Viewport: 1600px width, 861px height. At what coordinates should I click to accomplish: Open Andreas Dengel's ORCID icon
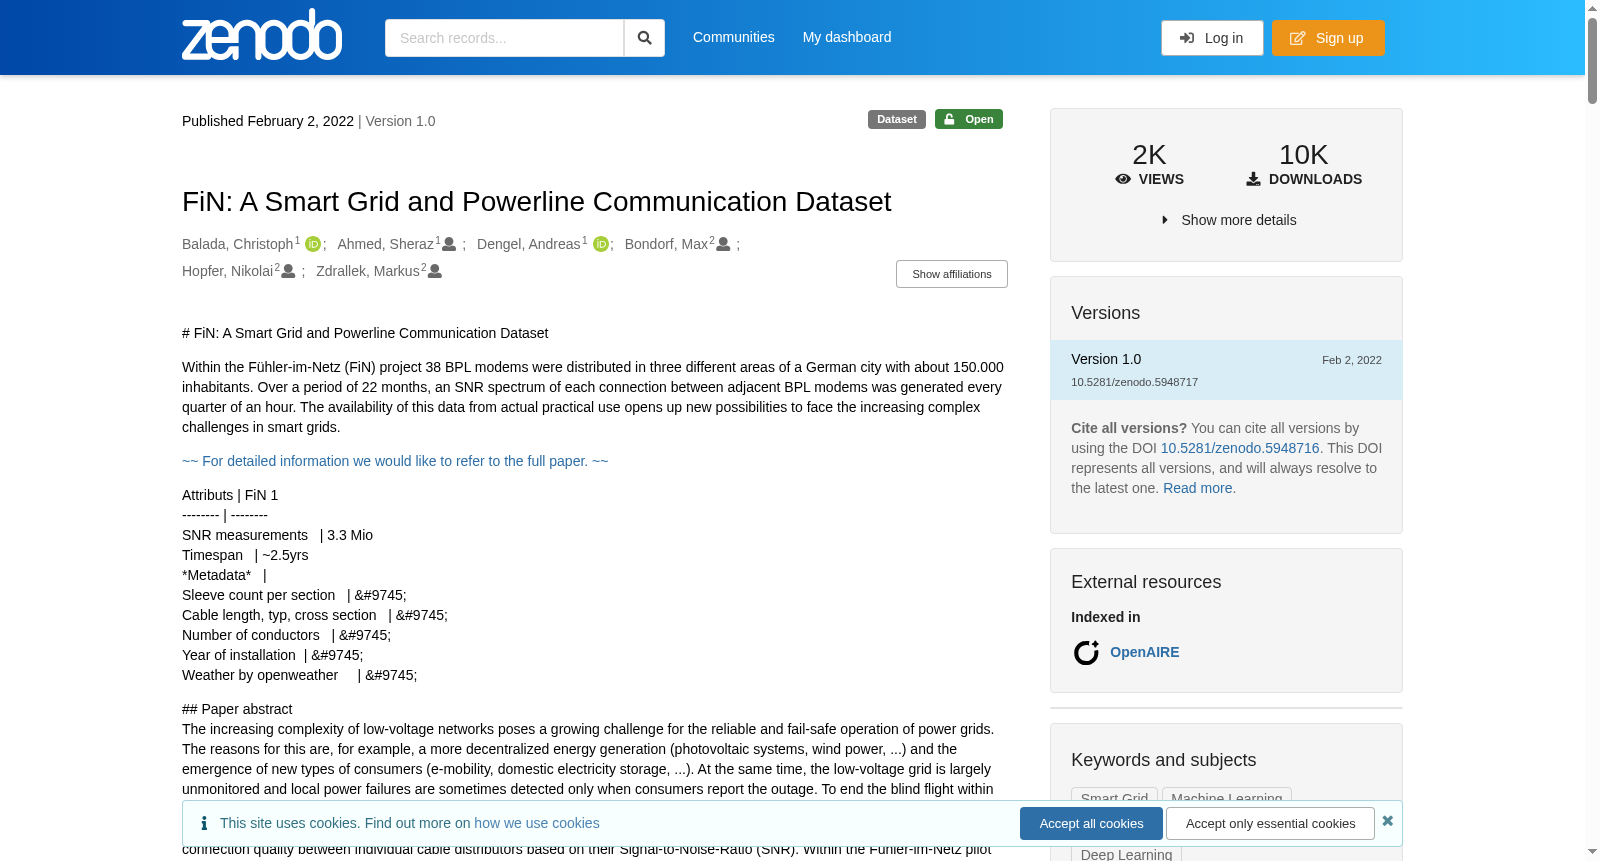coord(601,244)
